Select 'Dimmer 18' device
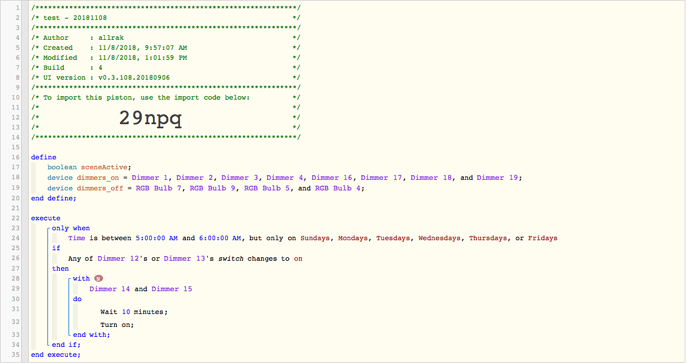690x364 pixels. pyautogui.click(x=431, y=178)
